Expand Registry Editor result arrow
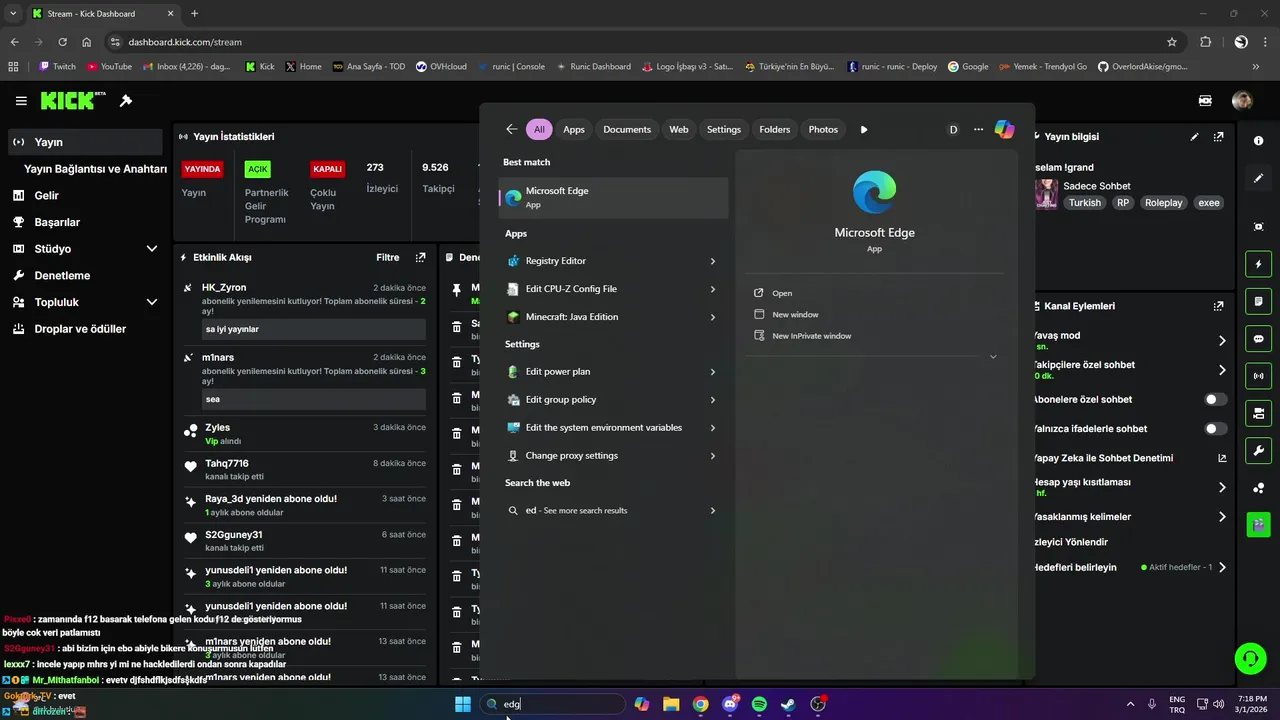The height and width of the screenshot is (720, 1280). tap(713, 261)
